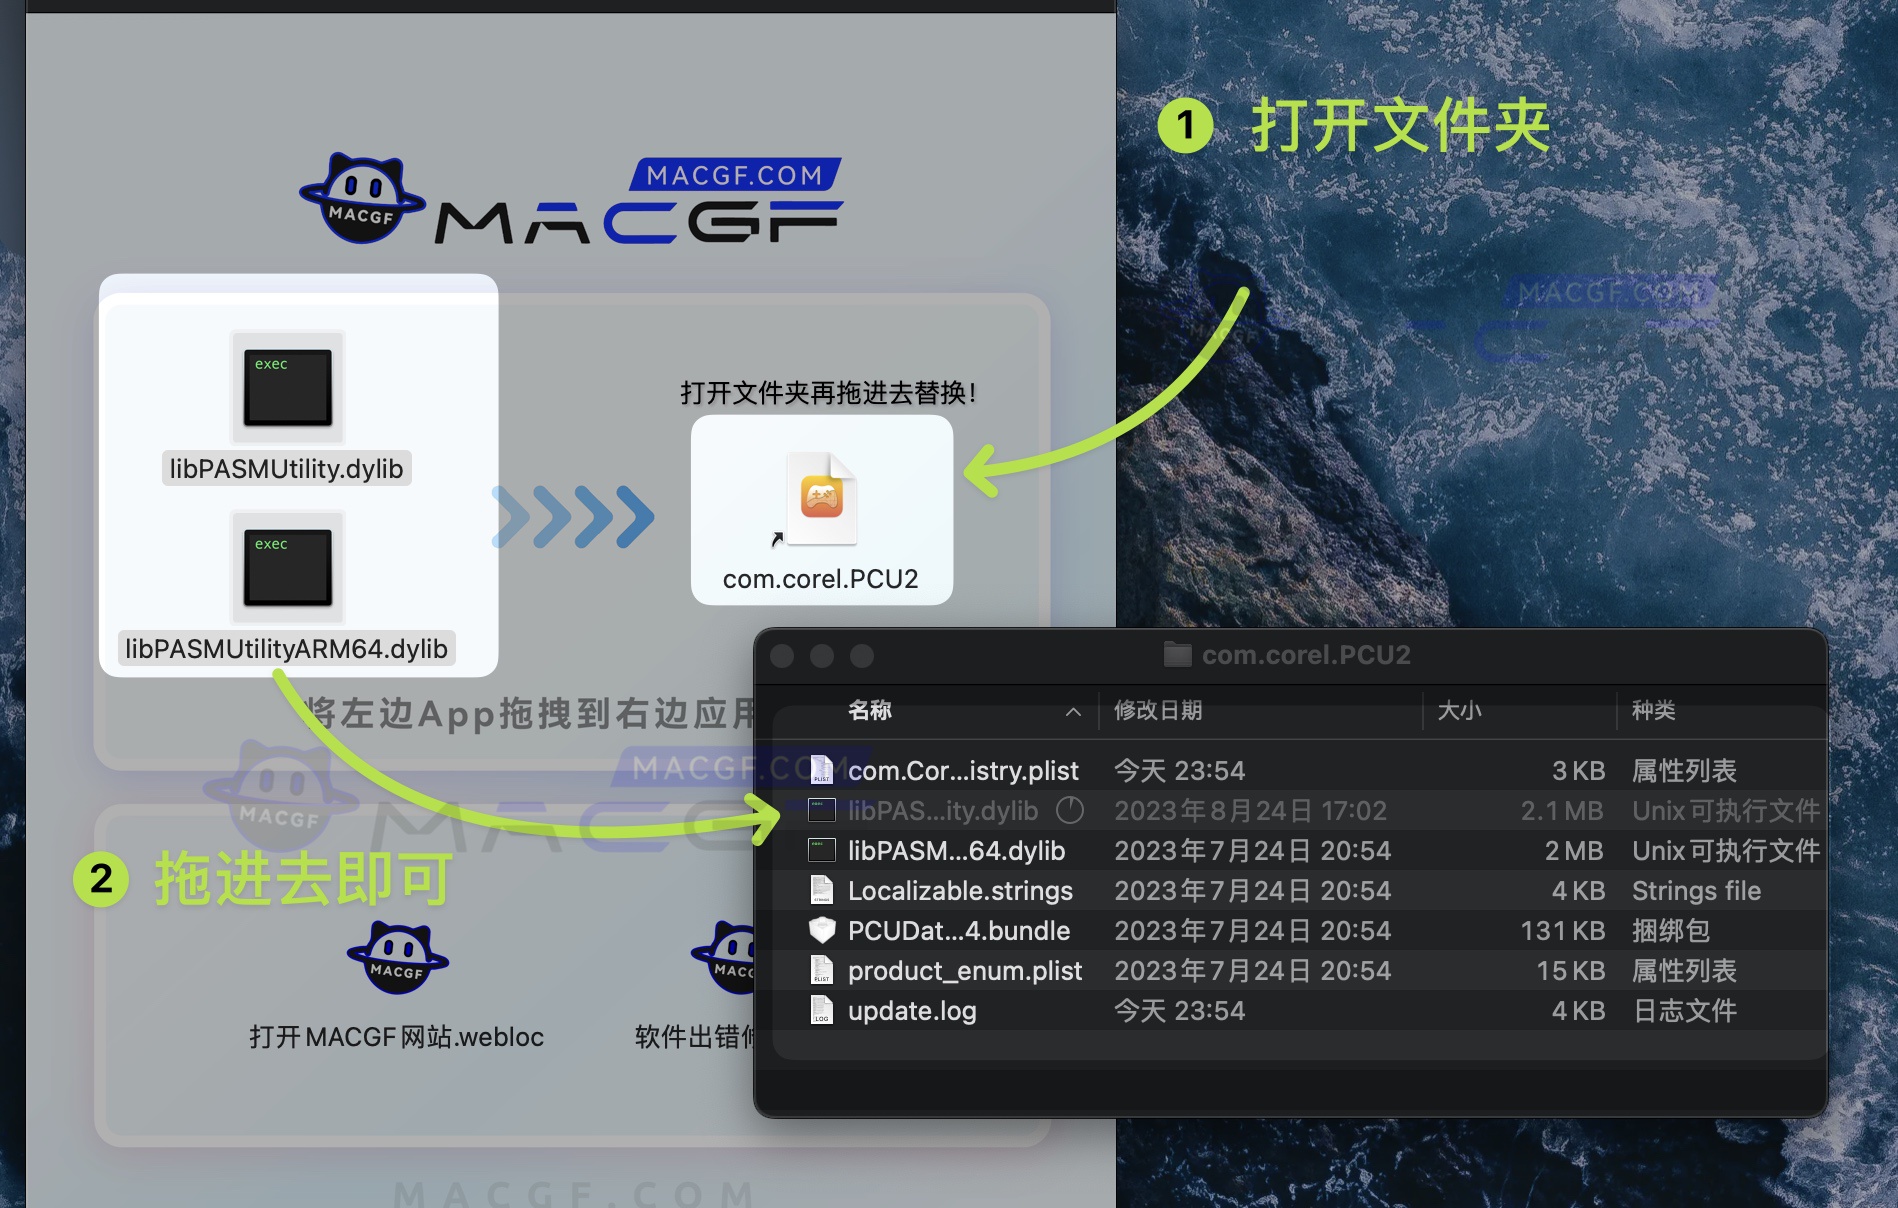Viewport: 1898px width, 1208px height.
Task: Click the Localizable.strings document icon
Action: click(821, 890)
